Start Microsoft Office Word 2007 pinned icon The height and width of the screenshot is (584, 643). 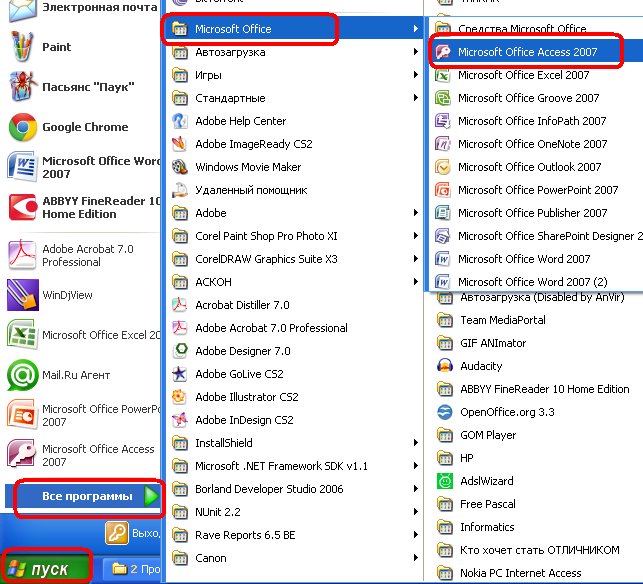tap(22, 167)
